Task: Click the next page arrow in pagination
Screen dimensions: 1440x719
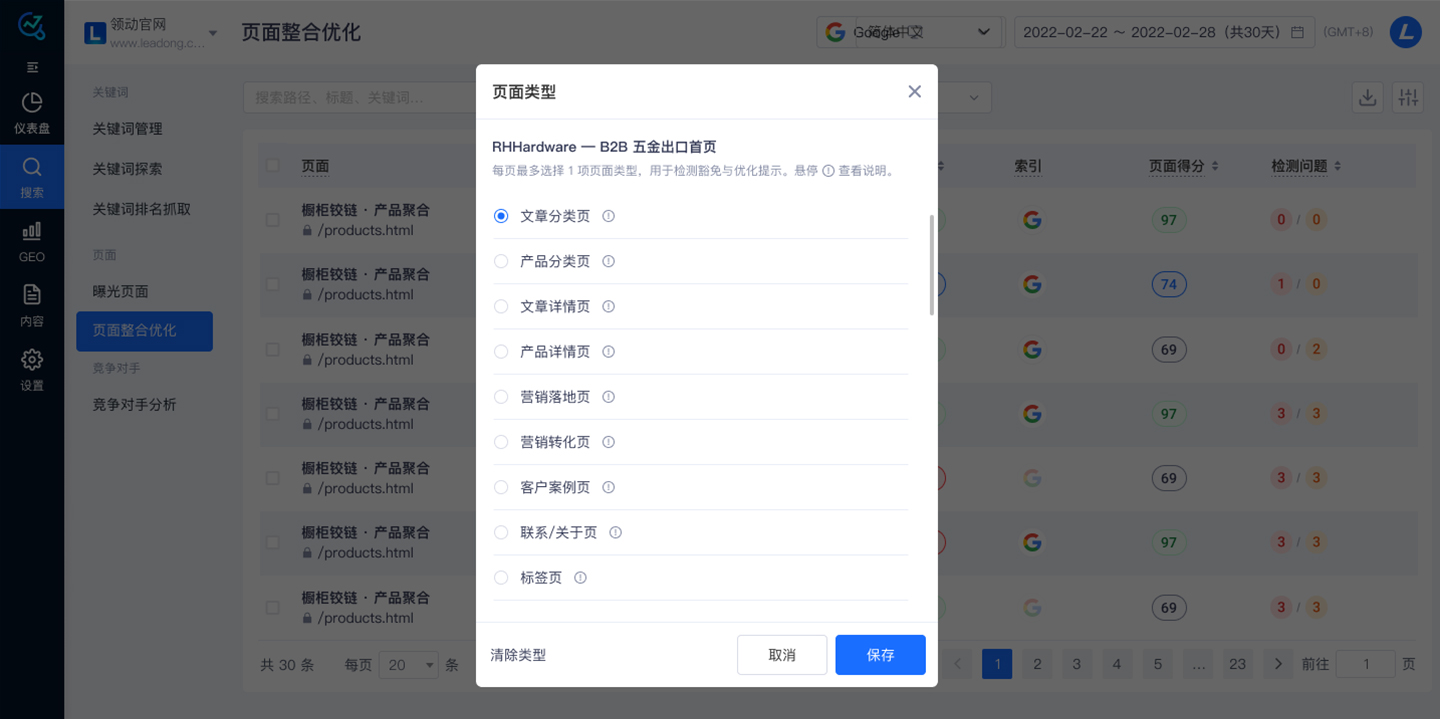Action: [x=1278, y=664]
